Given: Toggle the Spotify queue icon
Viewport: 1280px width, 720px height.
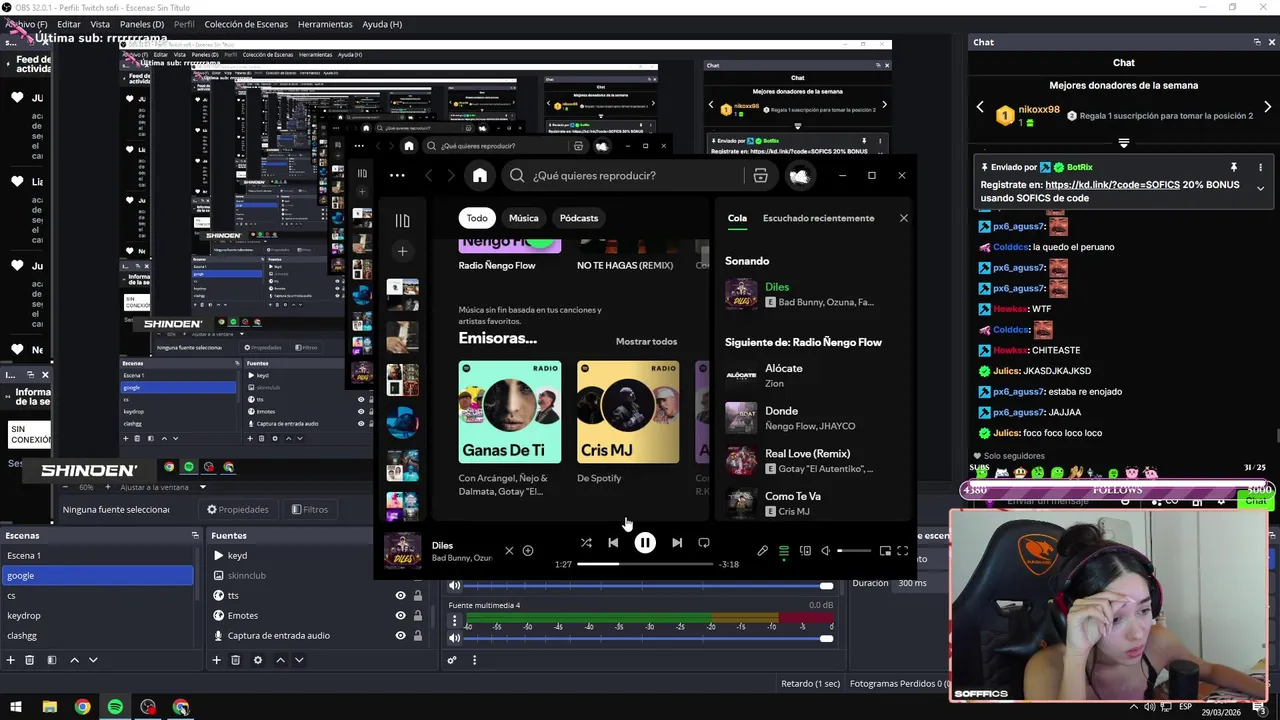Looking at the screenshot, I should [784, 550].
